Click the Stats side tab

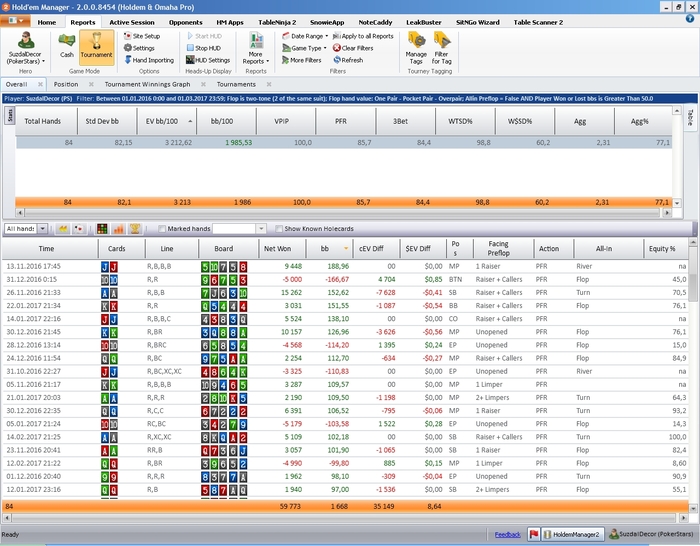pyautogui.click(x=10, y=115)
